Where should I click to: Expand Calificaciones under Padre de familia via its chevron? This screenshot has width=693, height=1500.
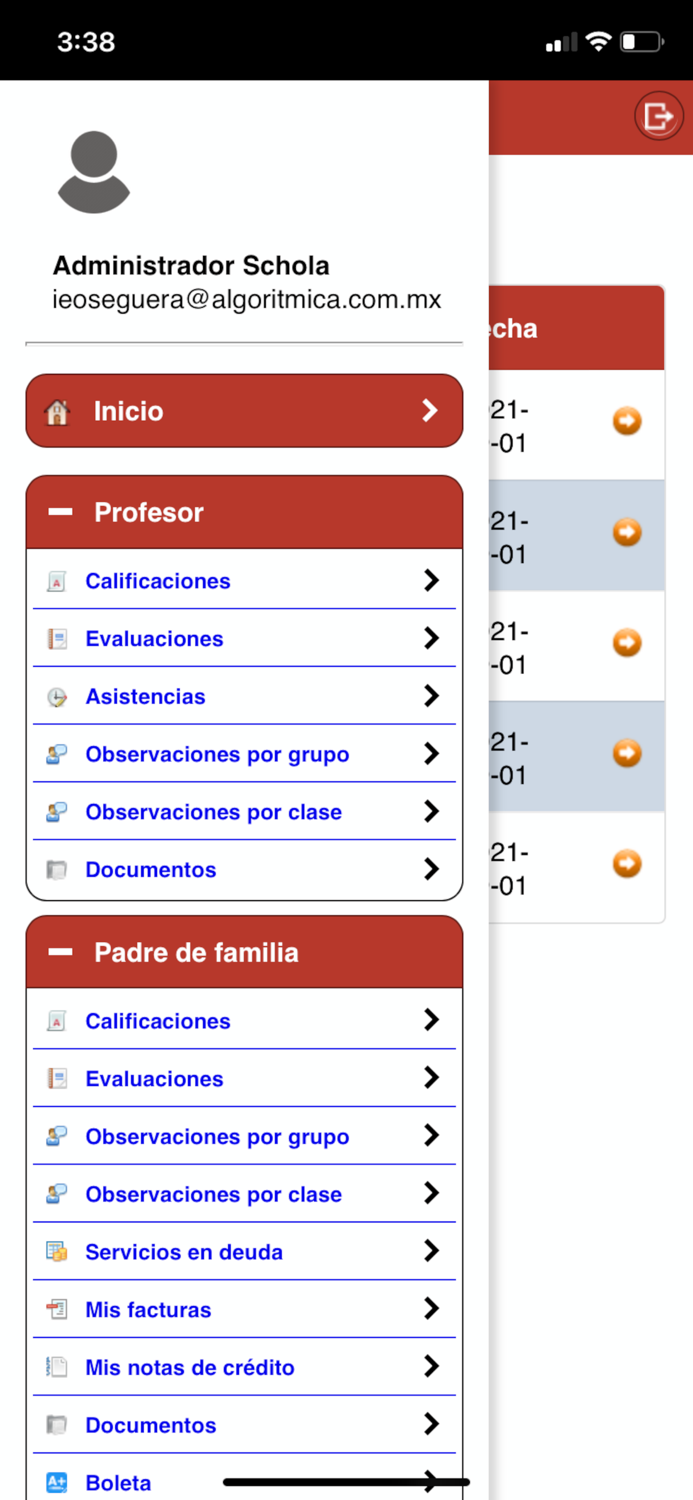click(432, 1020)
